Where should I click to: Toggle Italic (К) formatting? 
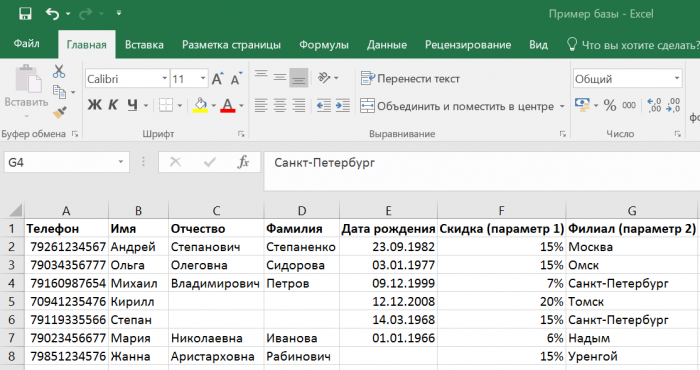click(113, 105)
